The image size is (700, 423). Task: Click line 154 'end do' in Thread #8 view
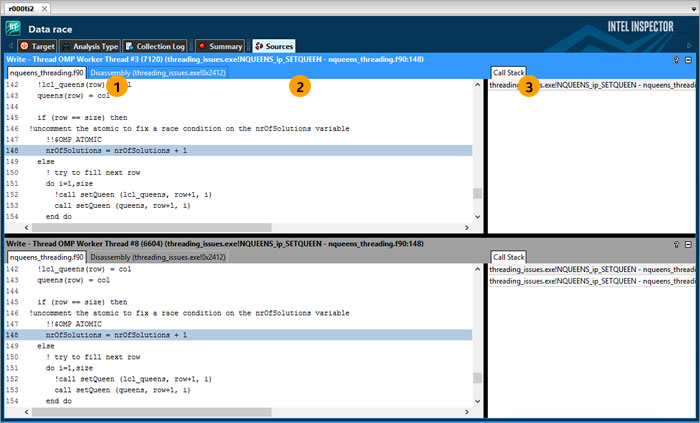coord(58,401)
